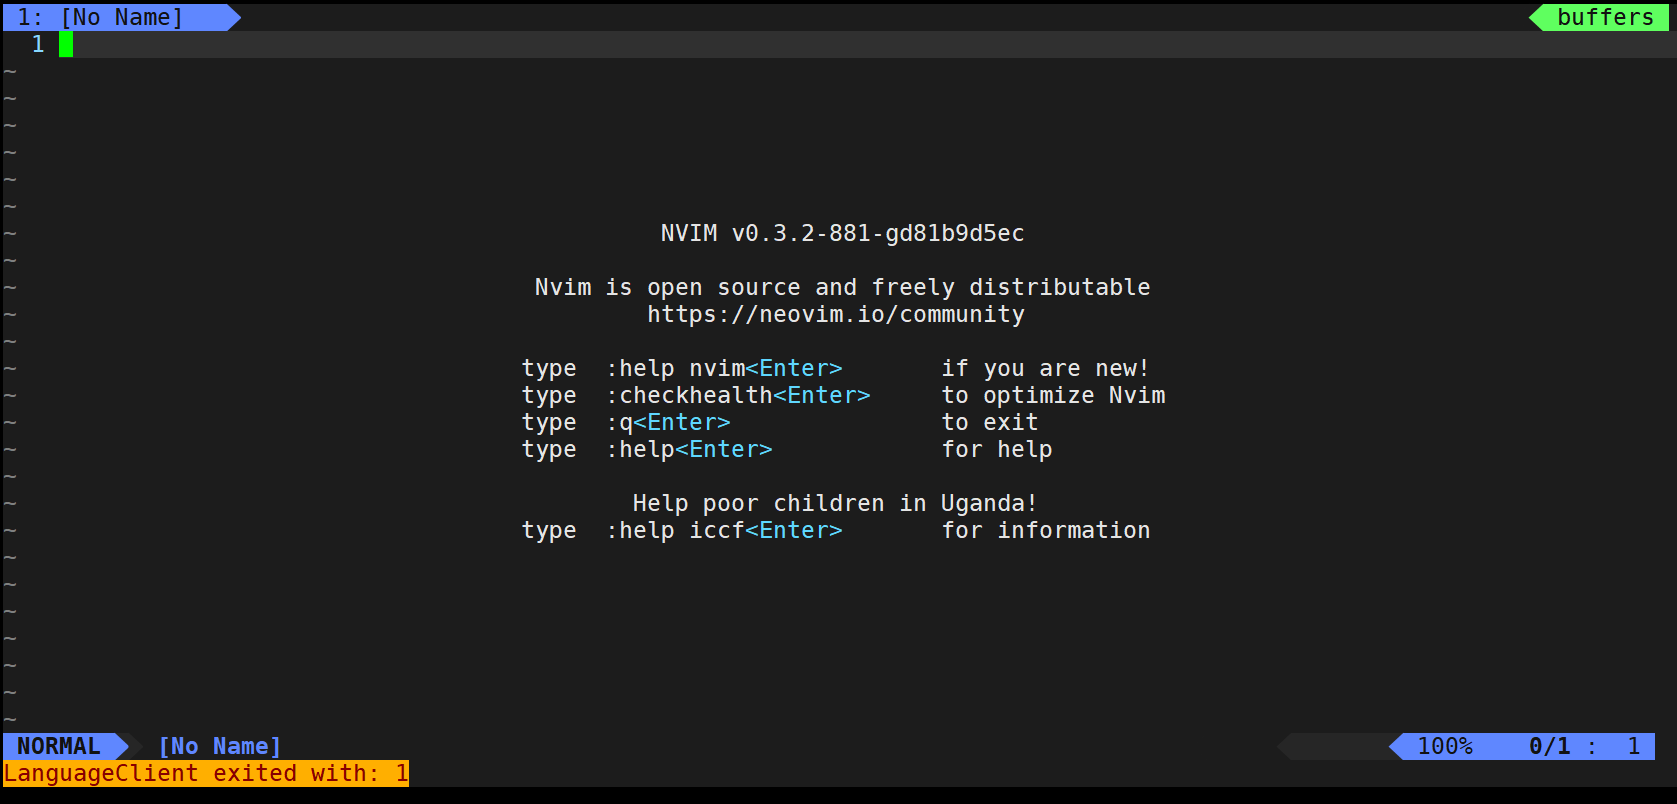This screenshot has height=804, width=1677.
Task: Click 'Help poor children in Uganda!' text
Action: [835, 503]
